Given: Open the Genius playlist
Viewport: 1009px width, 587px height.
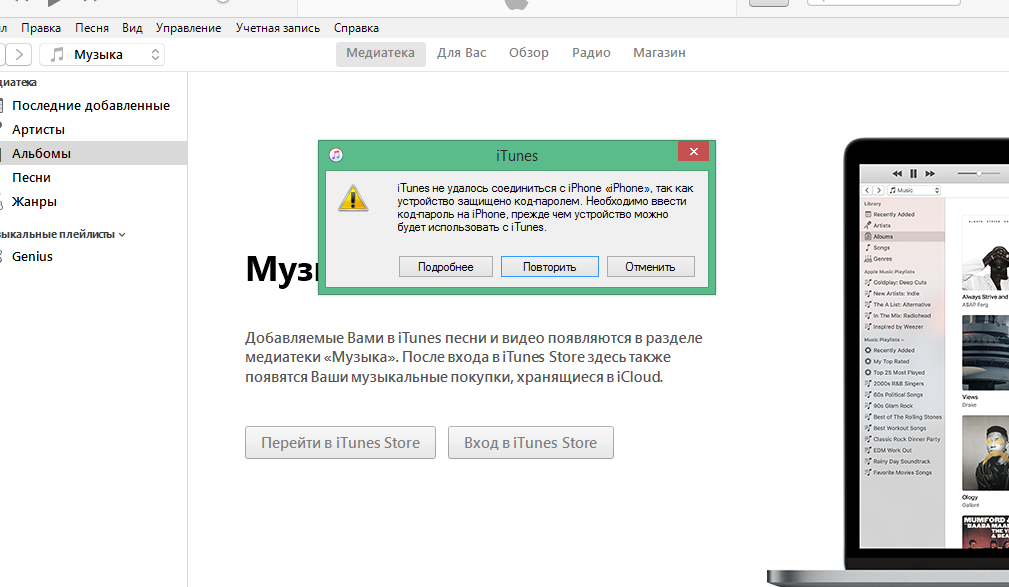Looking at the screenshot, I should tap(32, 256).
